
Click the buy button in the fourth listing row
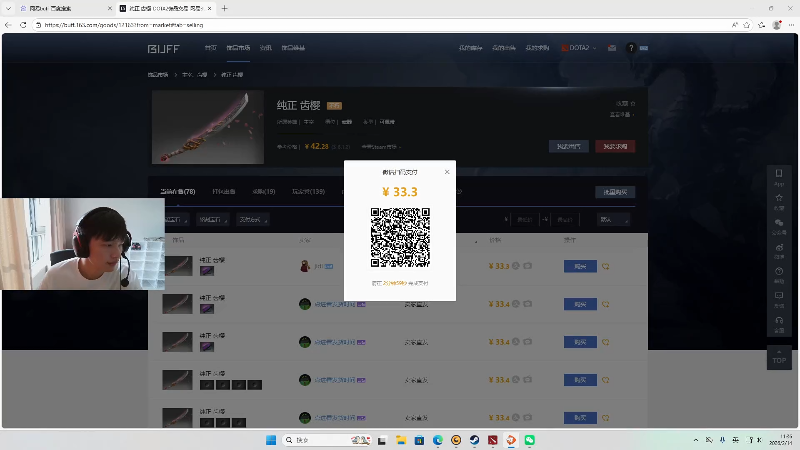(x=580, y=380)
